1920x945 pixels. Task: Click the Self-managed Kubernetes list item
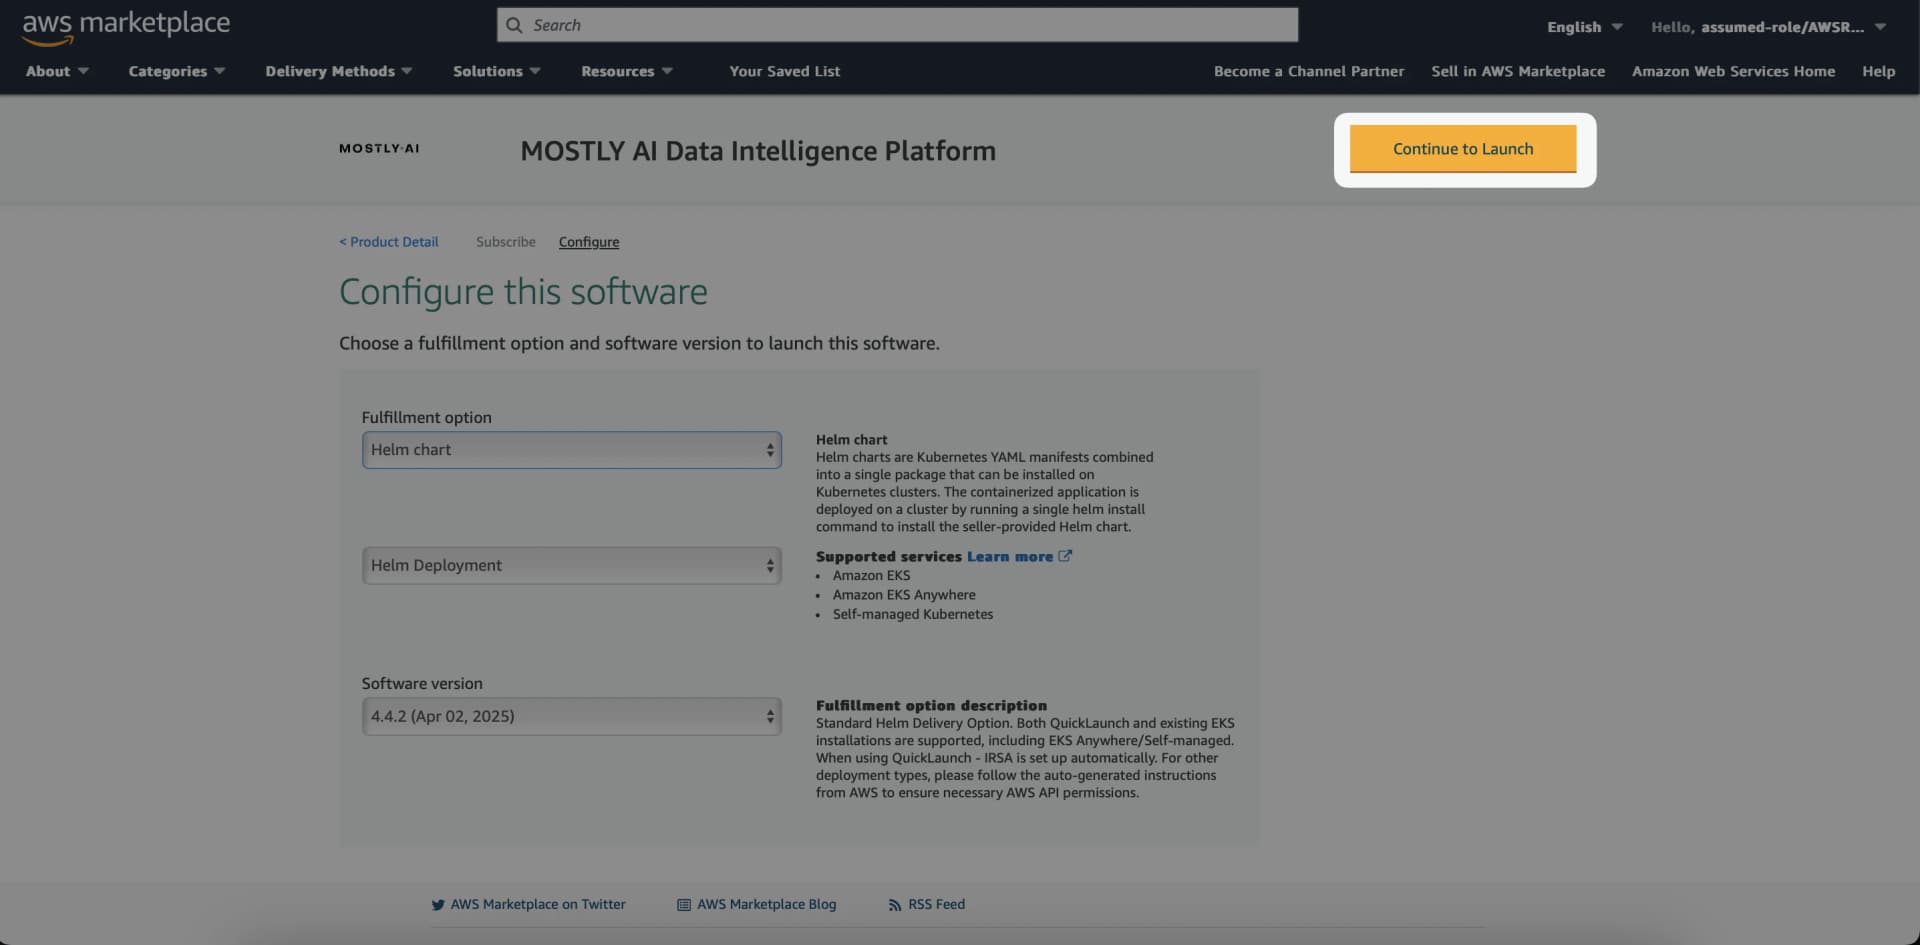click(x=913, y=615)
